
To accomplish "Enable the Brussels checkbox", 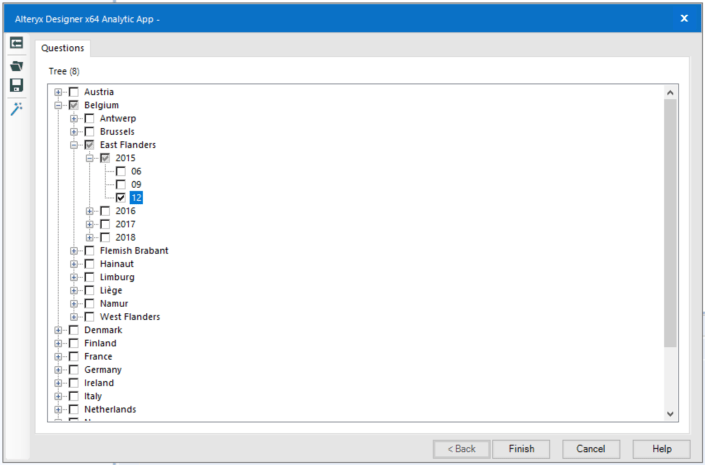I will click(x=90, y=132).
